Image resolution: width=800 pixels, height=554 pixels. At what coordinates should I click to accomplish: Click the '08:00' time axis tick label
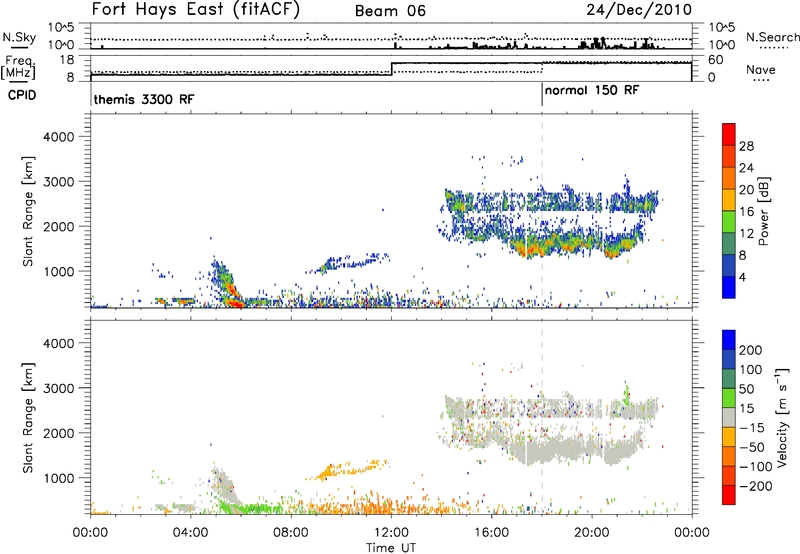291,533
